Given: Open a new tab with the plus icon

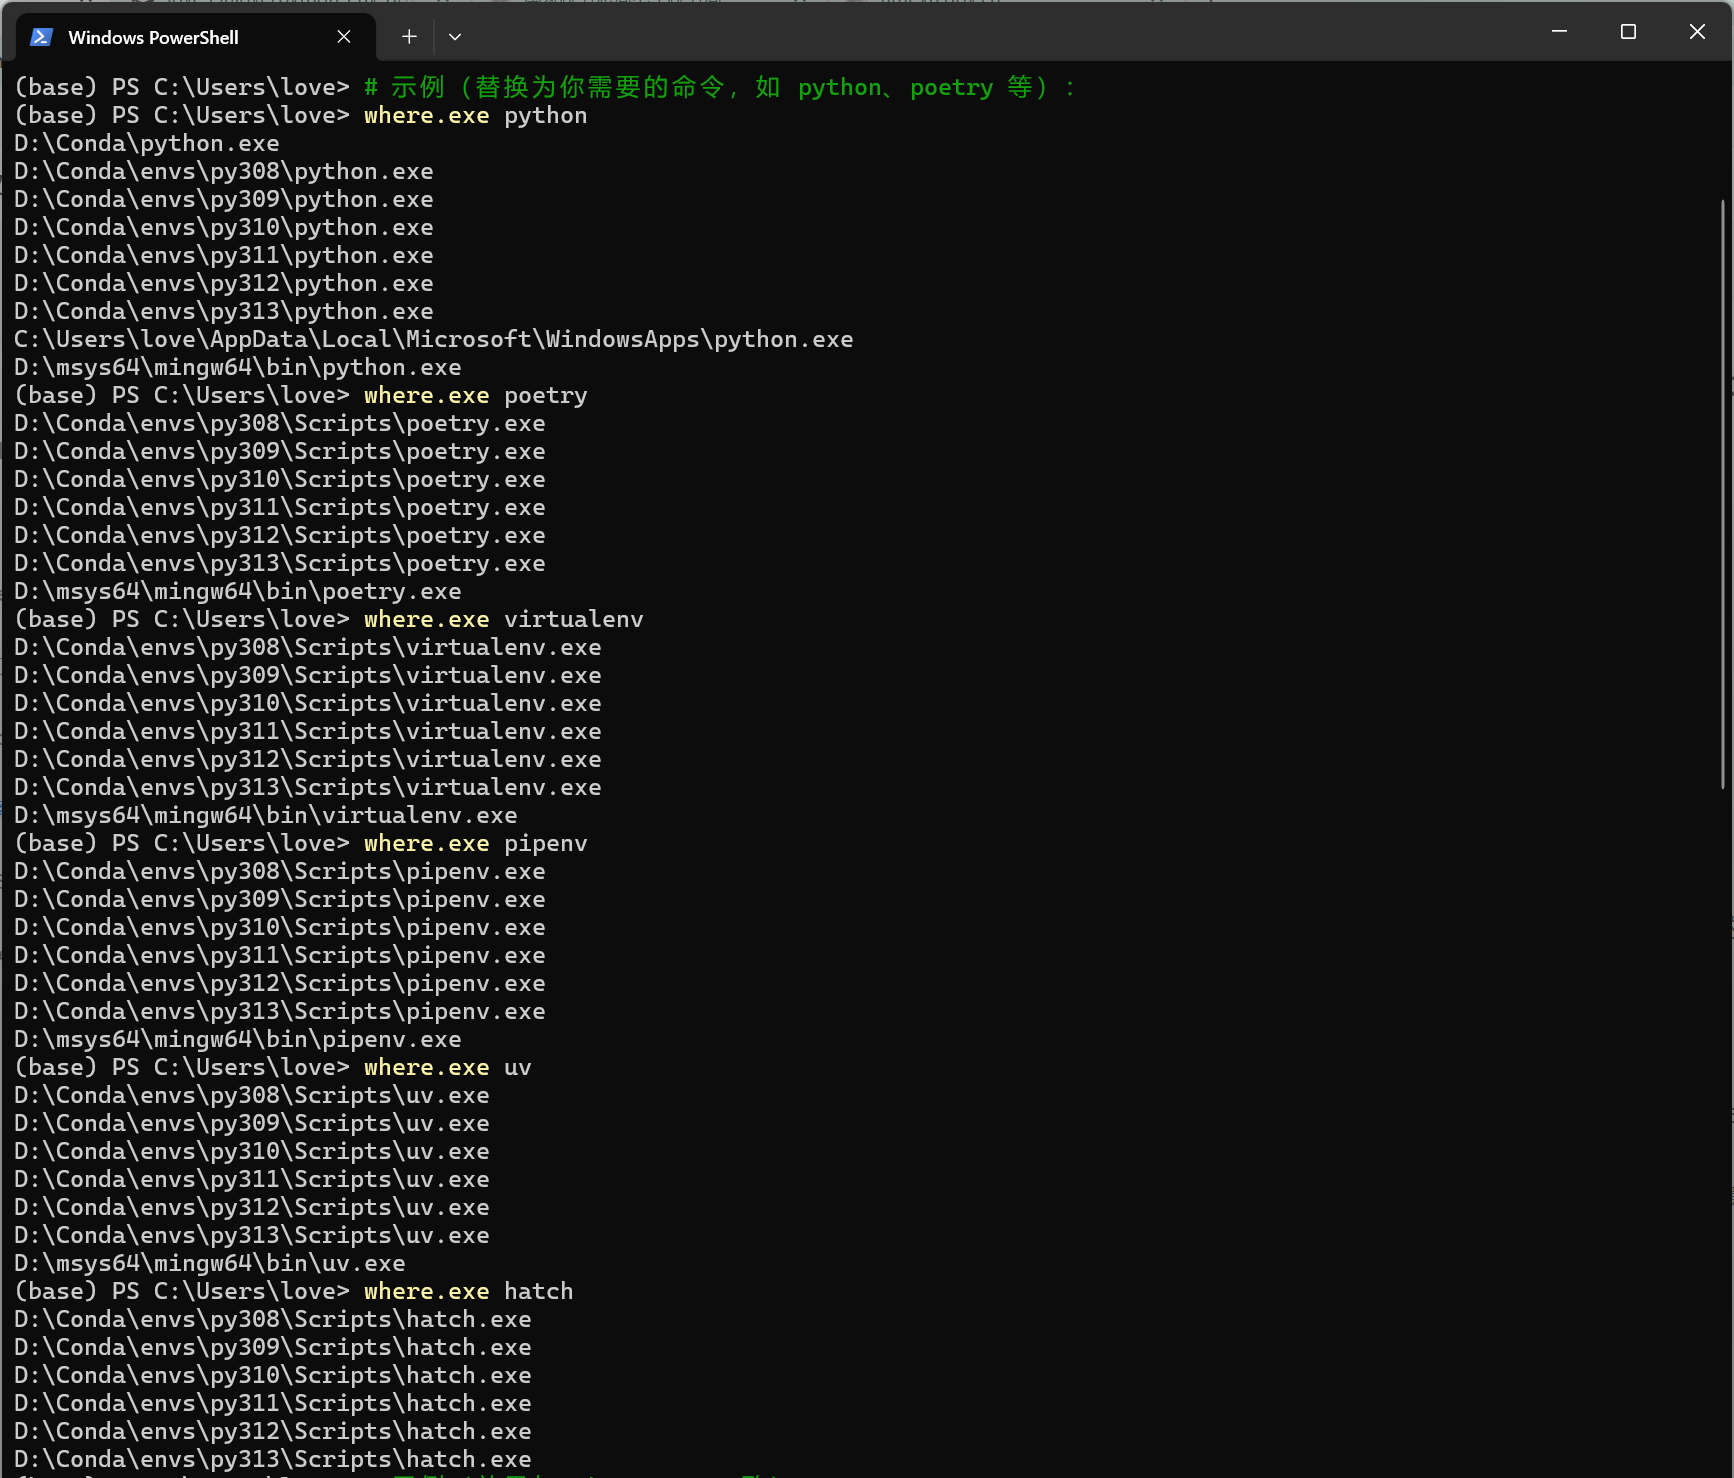Looking at the screenshot, I should (408, 36).
